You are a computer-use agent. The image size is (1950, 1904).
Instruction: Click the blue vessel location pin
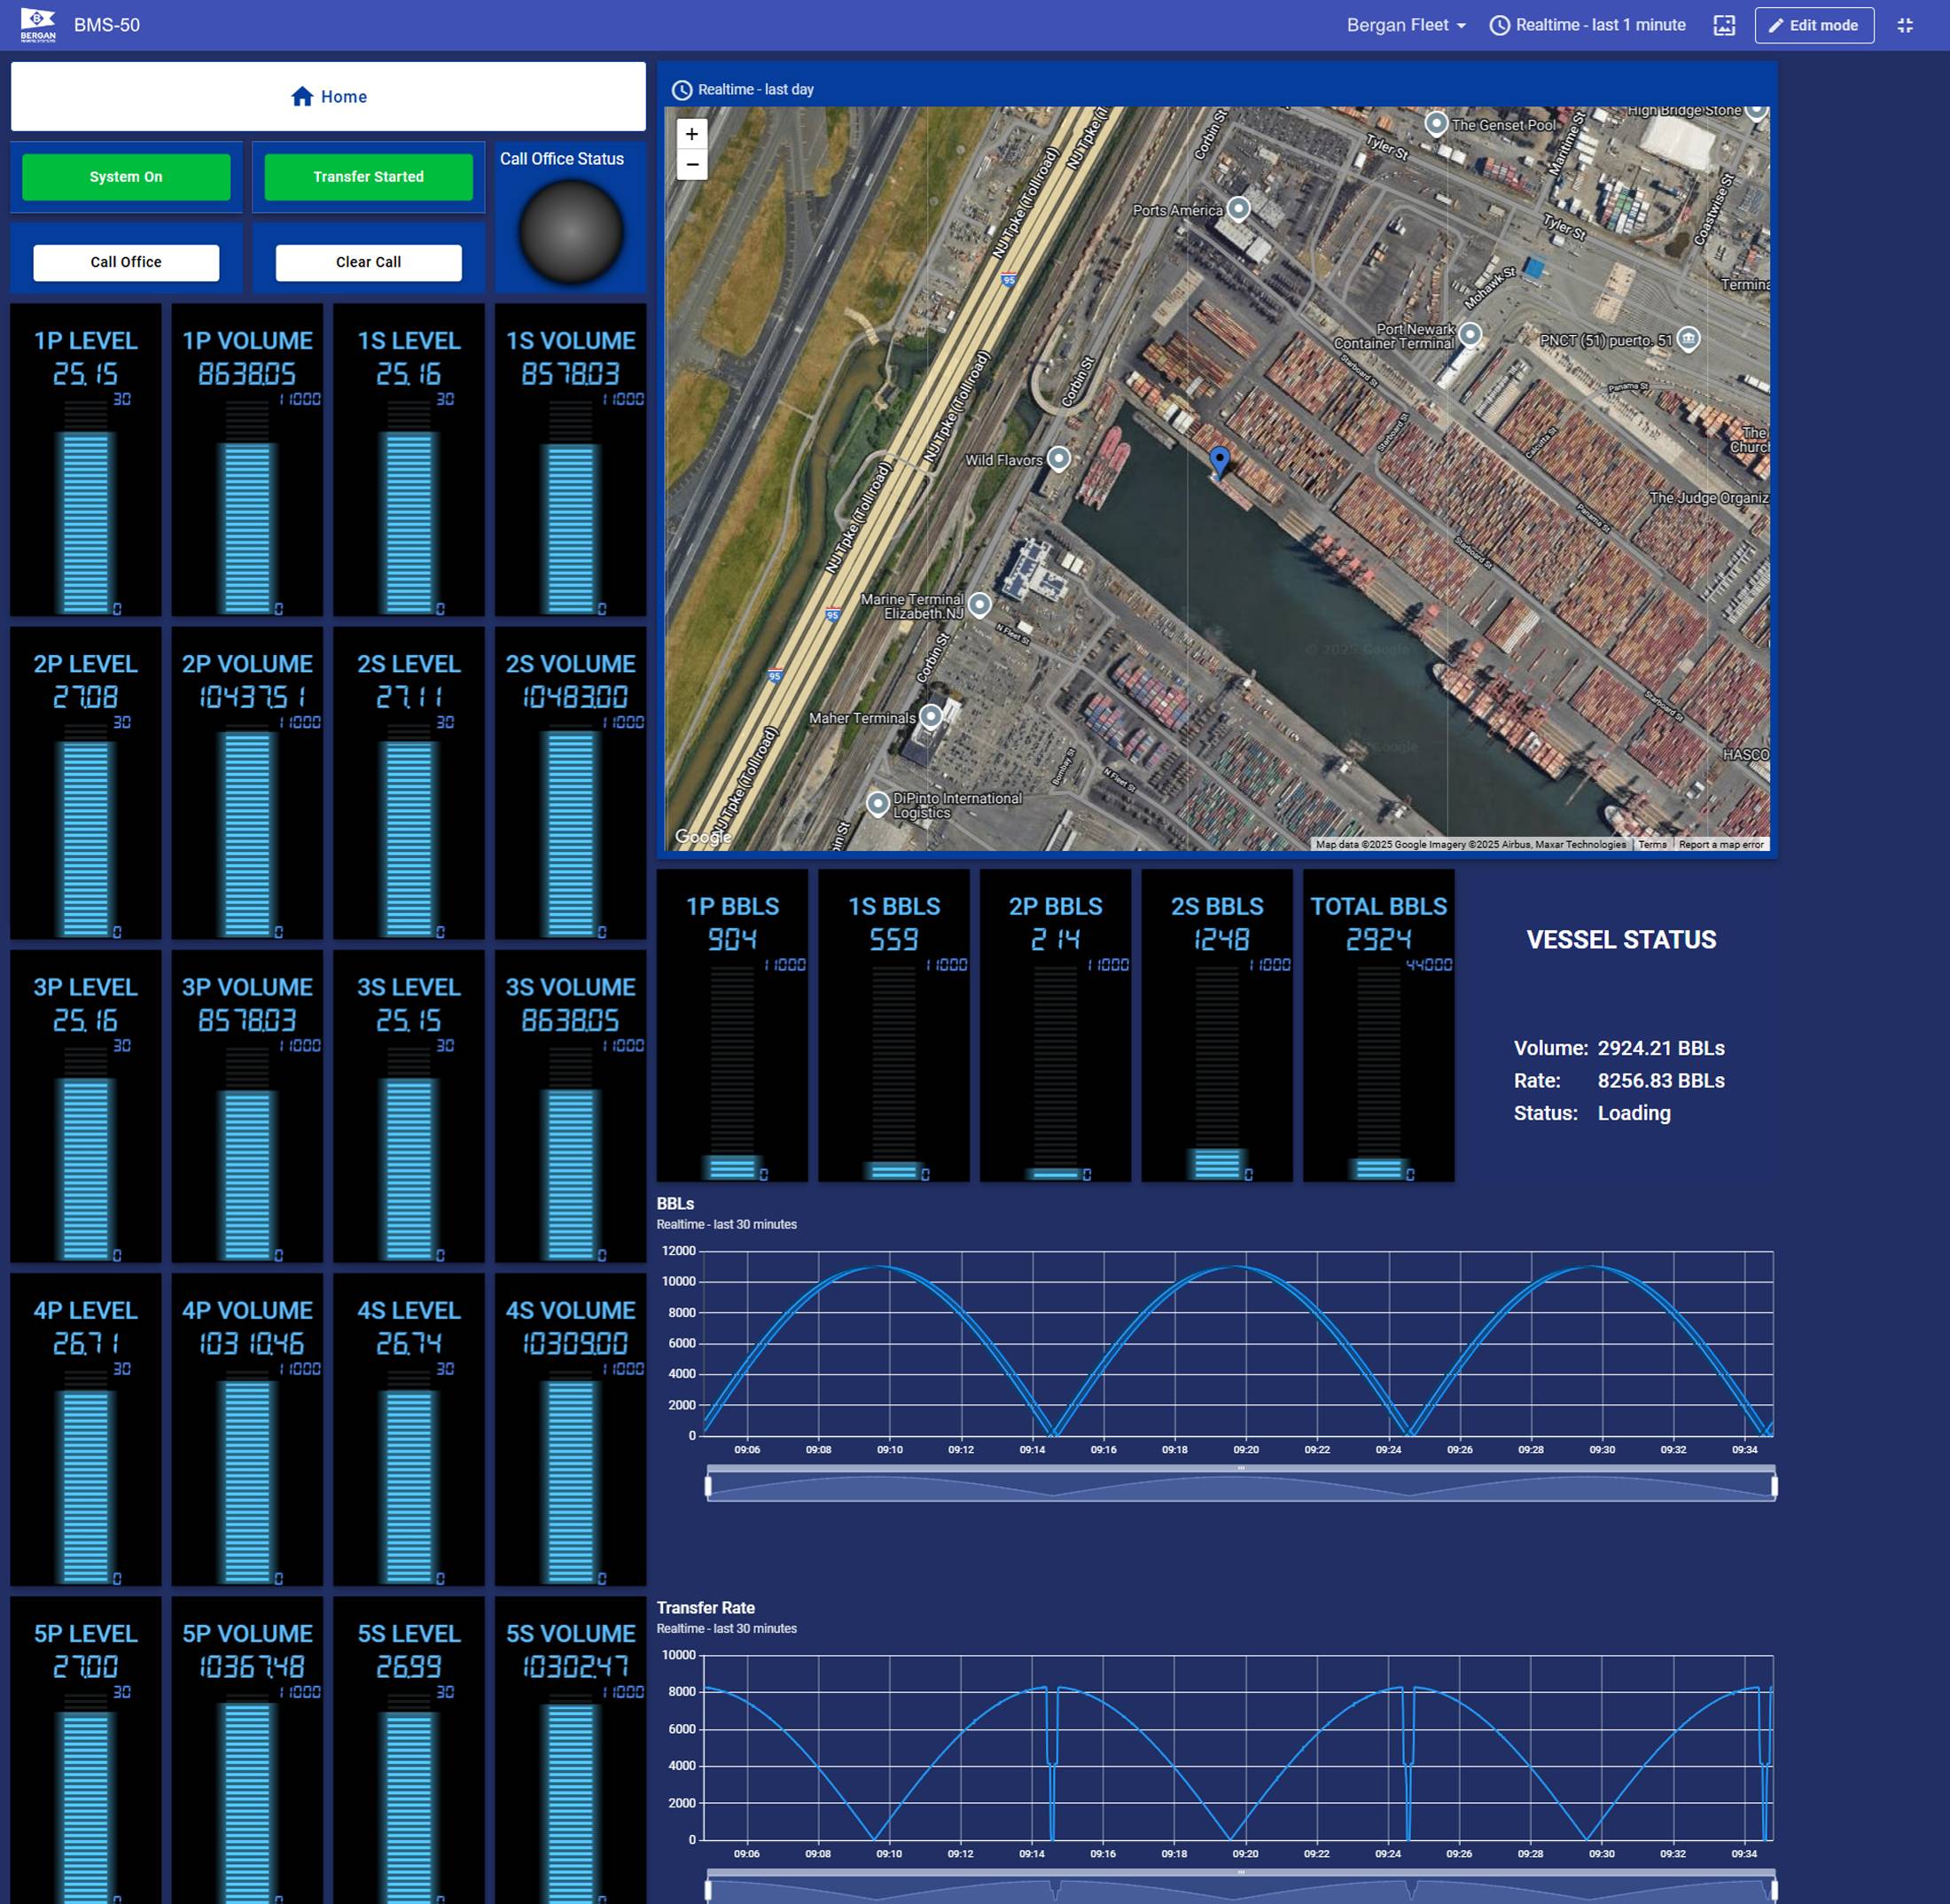pos(1219,460)
